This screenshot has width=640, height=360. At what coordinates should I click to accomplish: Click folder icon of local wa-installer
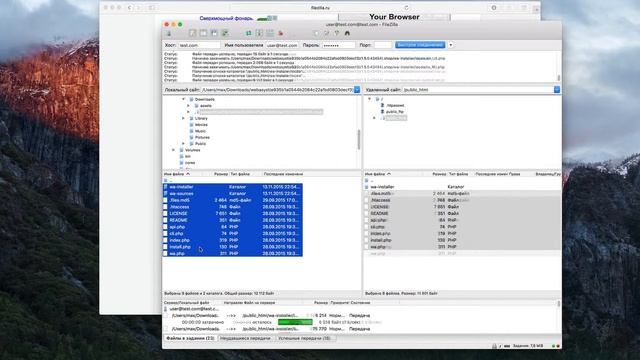click(x=166, y=187)
